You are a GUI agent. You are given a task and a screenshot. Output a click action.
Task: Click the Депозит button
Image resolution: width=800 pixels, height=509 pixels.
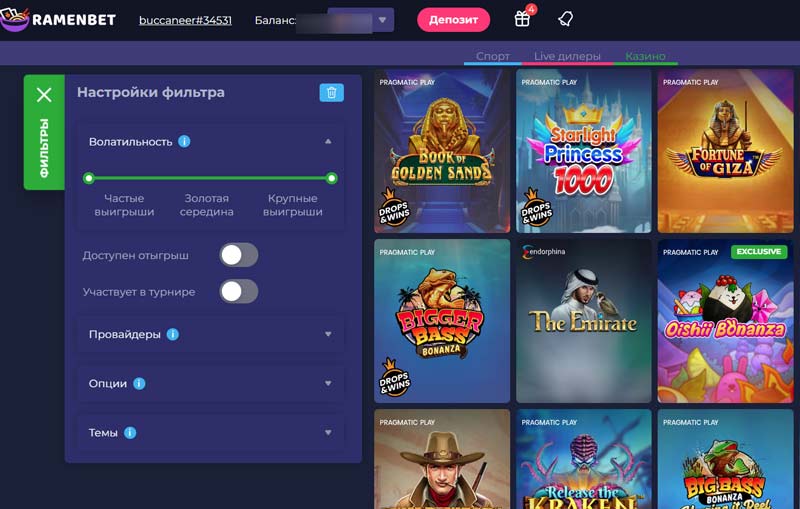point(453,20)
